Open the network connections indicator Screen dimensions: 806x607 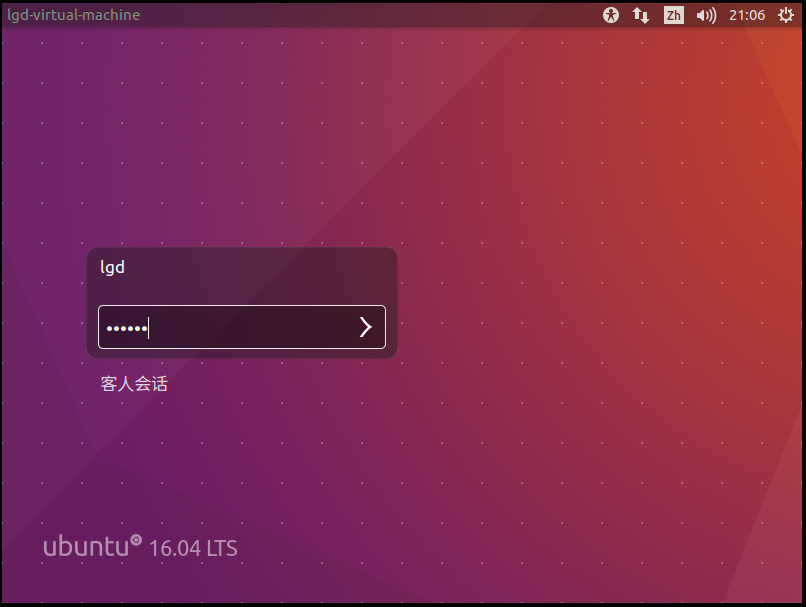click(641, 15)
